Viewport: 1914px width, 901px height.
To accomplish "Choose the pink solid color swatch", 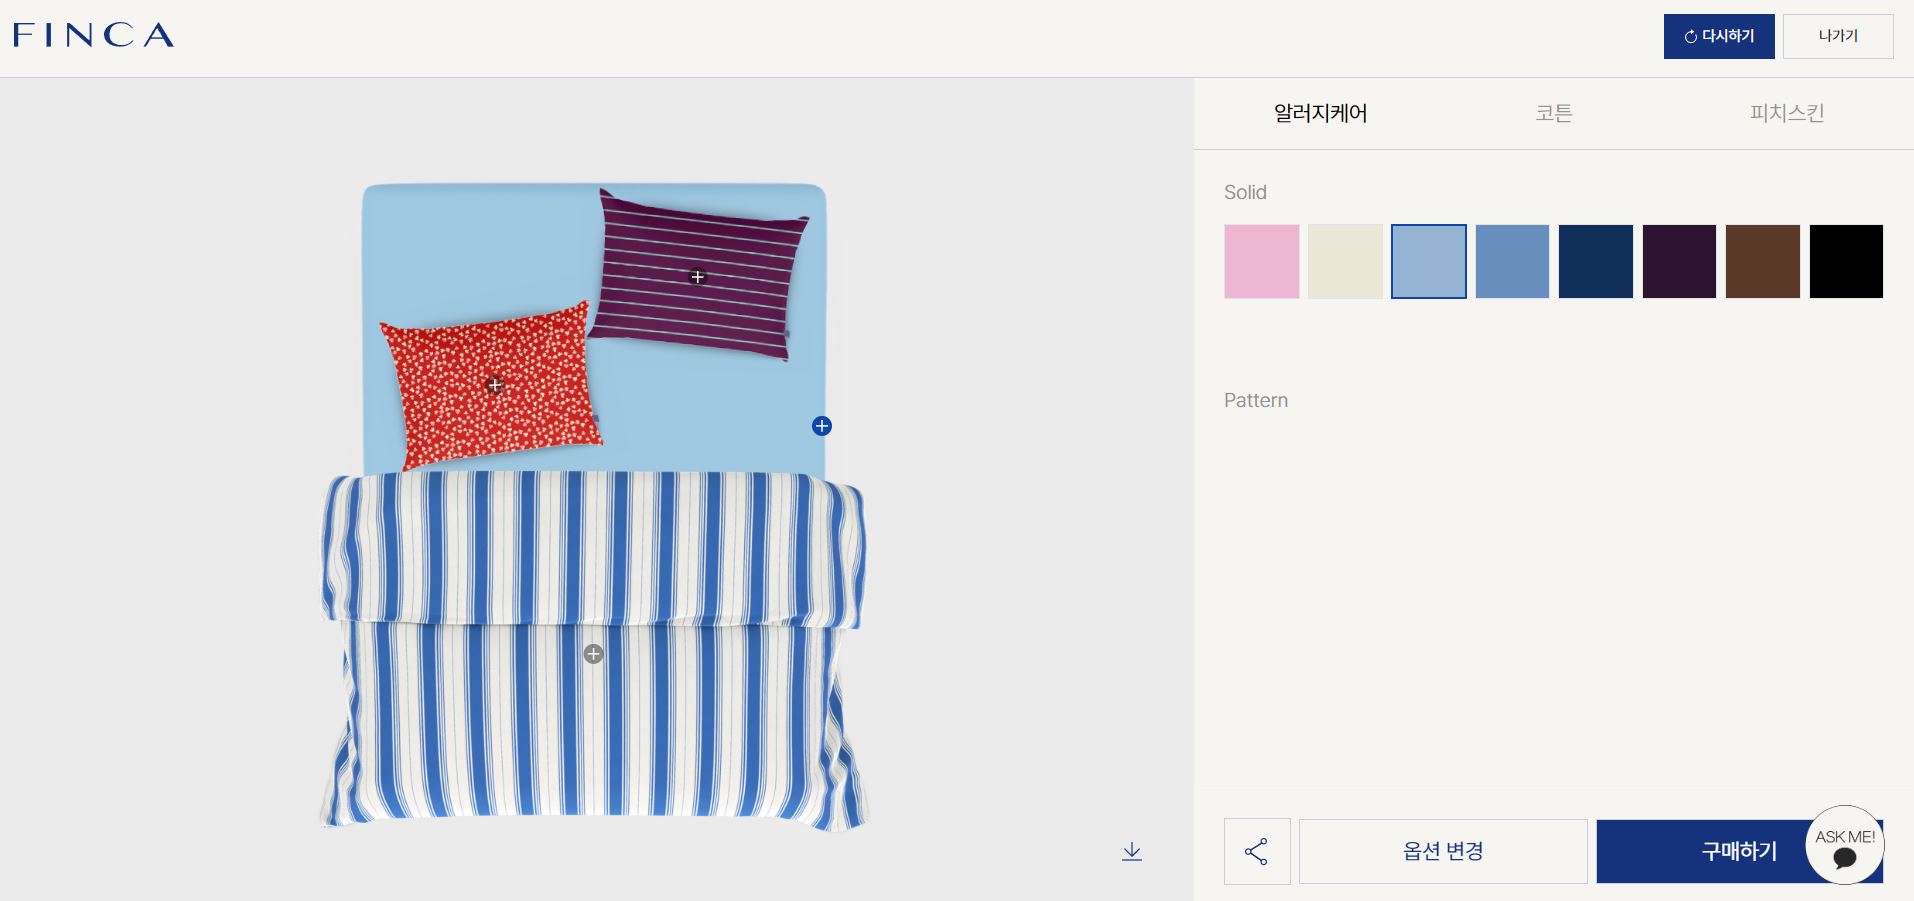I will point(1261,261).
